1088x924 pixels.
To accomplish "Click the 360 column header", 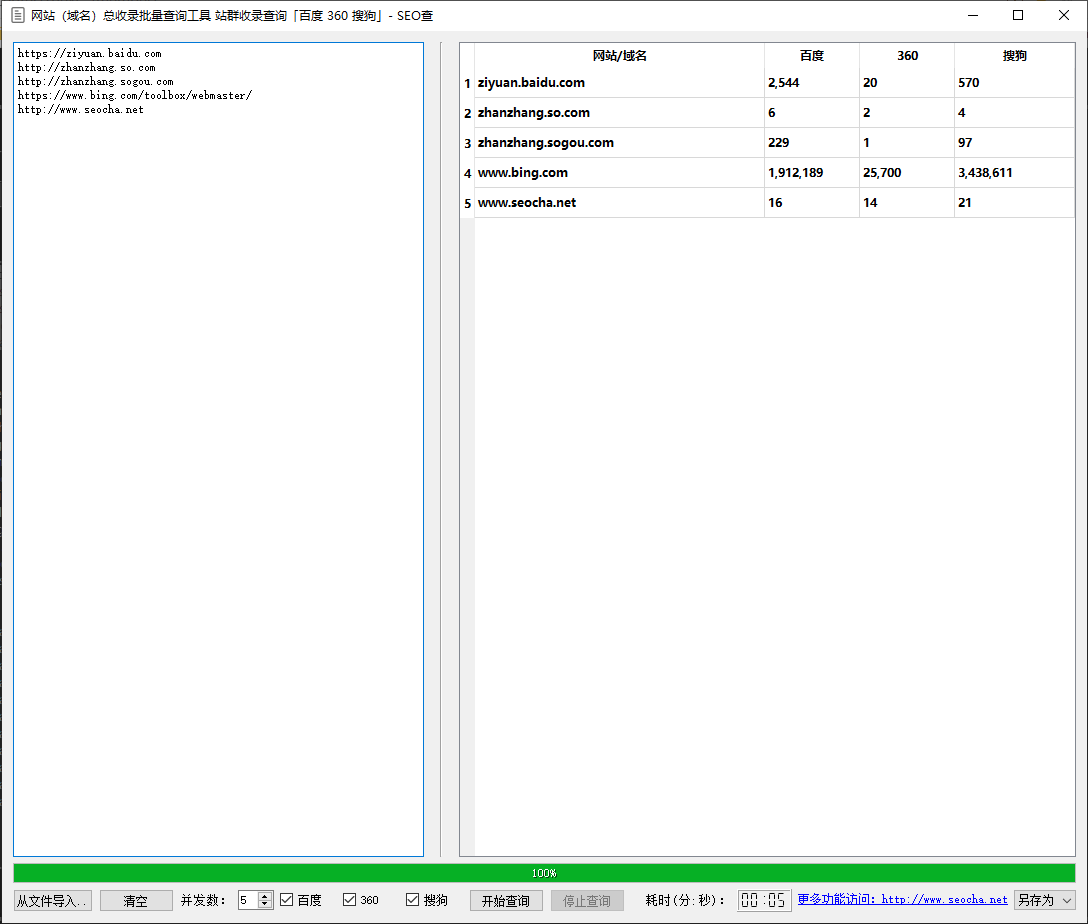I will (907, 55).
